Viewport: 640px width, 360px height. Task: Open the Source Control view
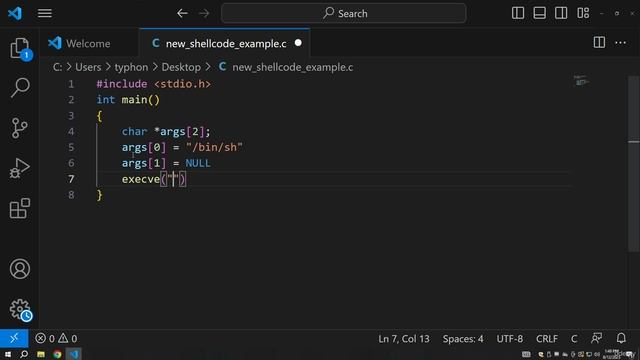(x=20, y=128)
